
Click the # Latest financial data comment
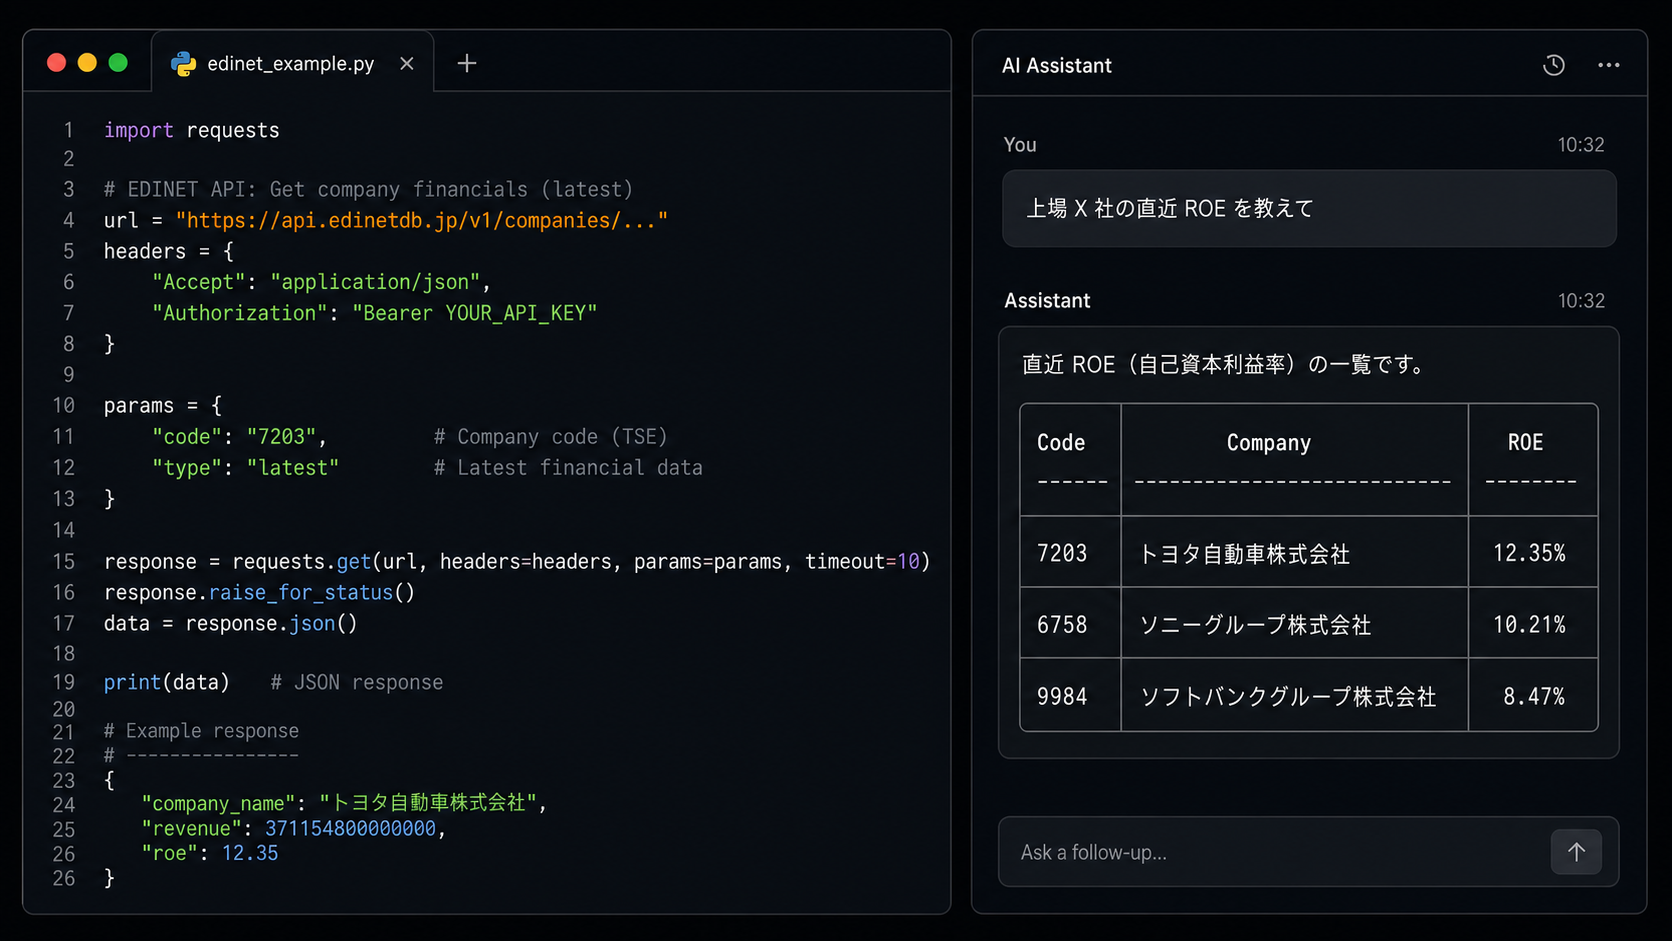pyautogui.click(x=568, y=468)
